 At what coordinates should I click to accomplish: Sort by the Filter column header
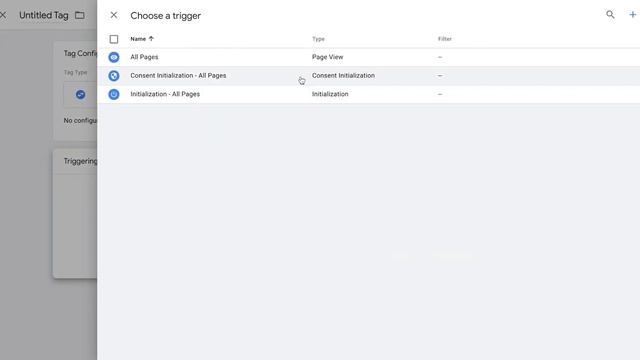click(x=444, y=39)
